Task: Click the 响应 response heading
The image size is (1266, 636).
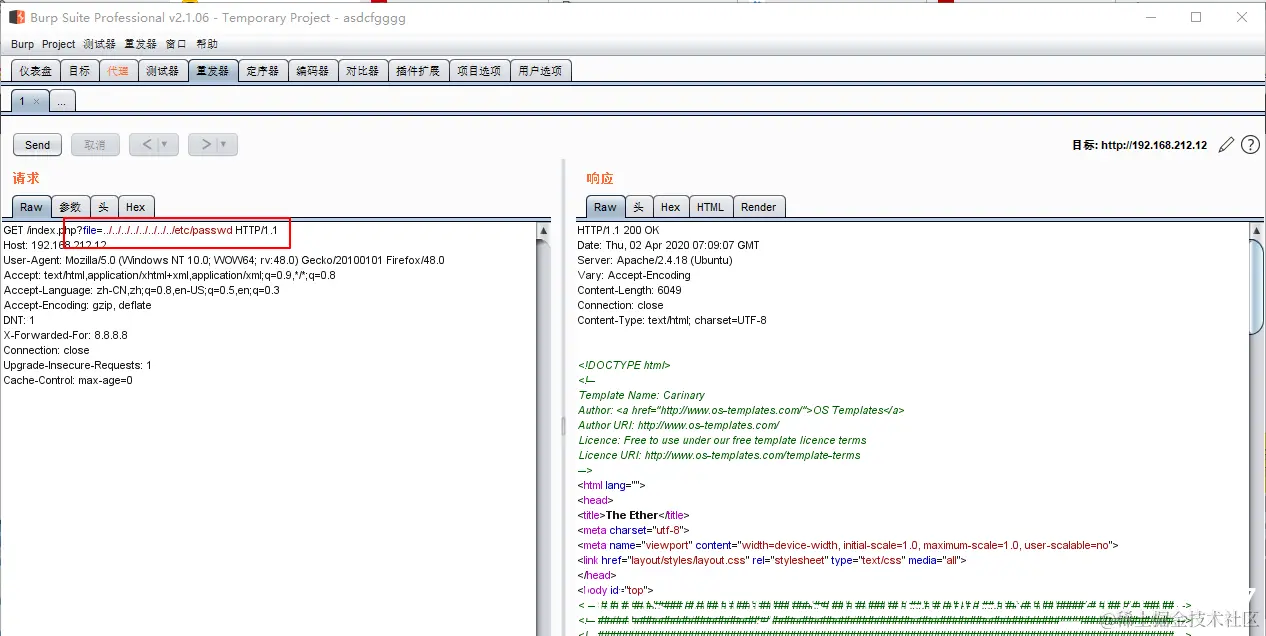Action: click(600, 178)
